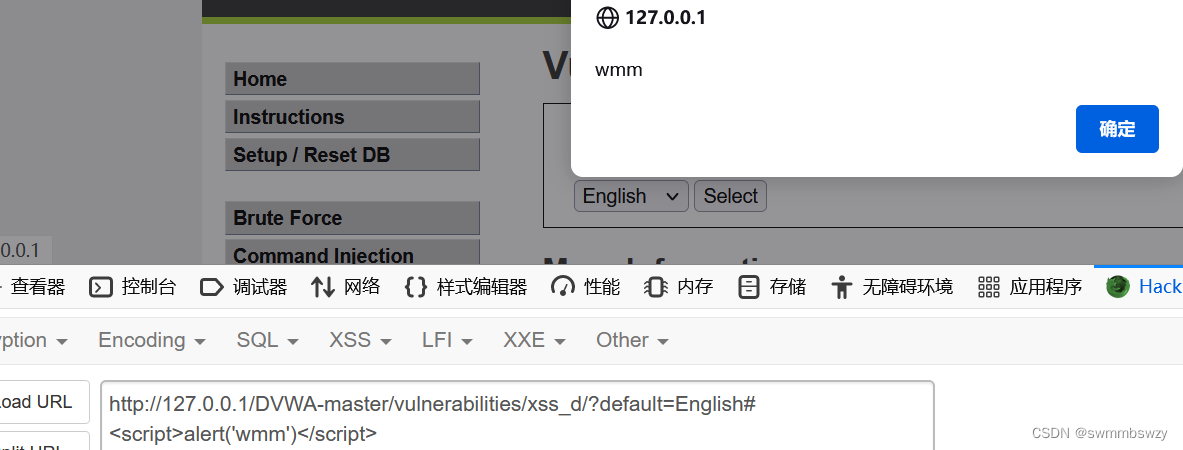This screenshot has height=450, width=1183.
Task: Open the Home menu item
Action: click(352, 79)
